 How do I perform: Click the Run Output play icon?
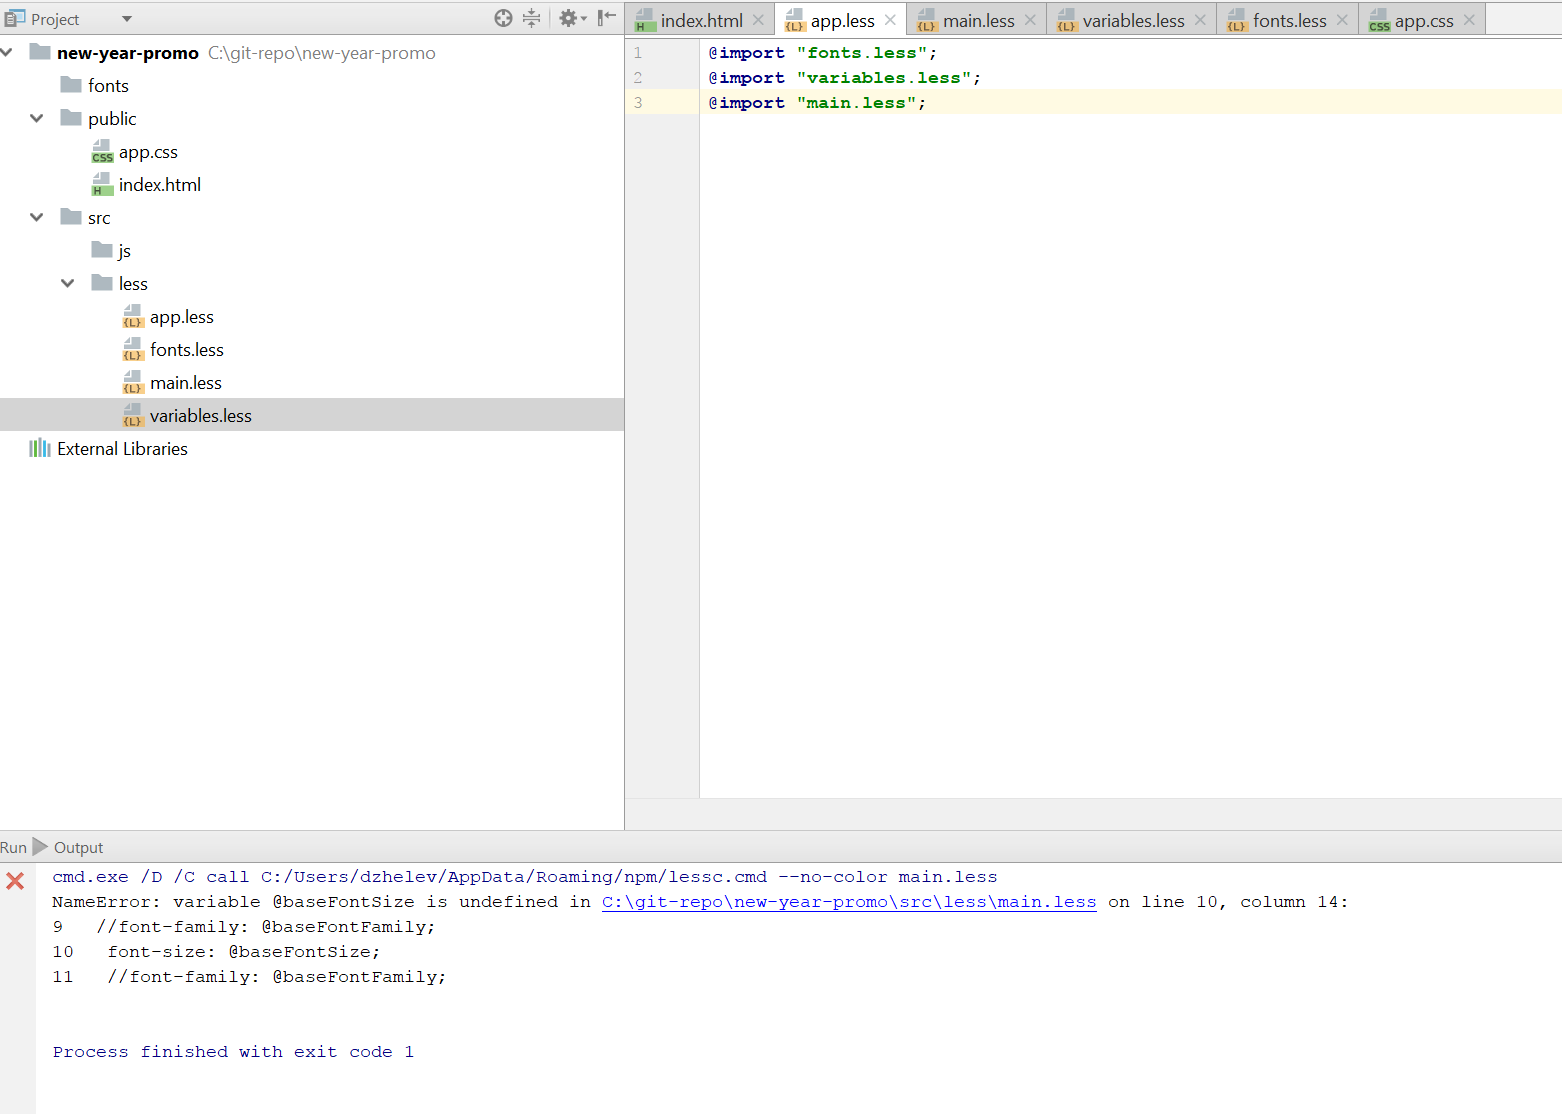[x=40, y=847]
